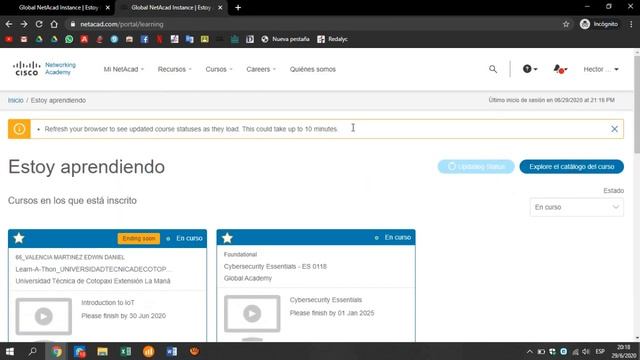
Task: Open Excel from the taskbar
Action: [x=126, y=351]
